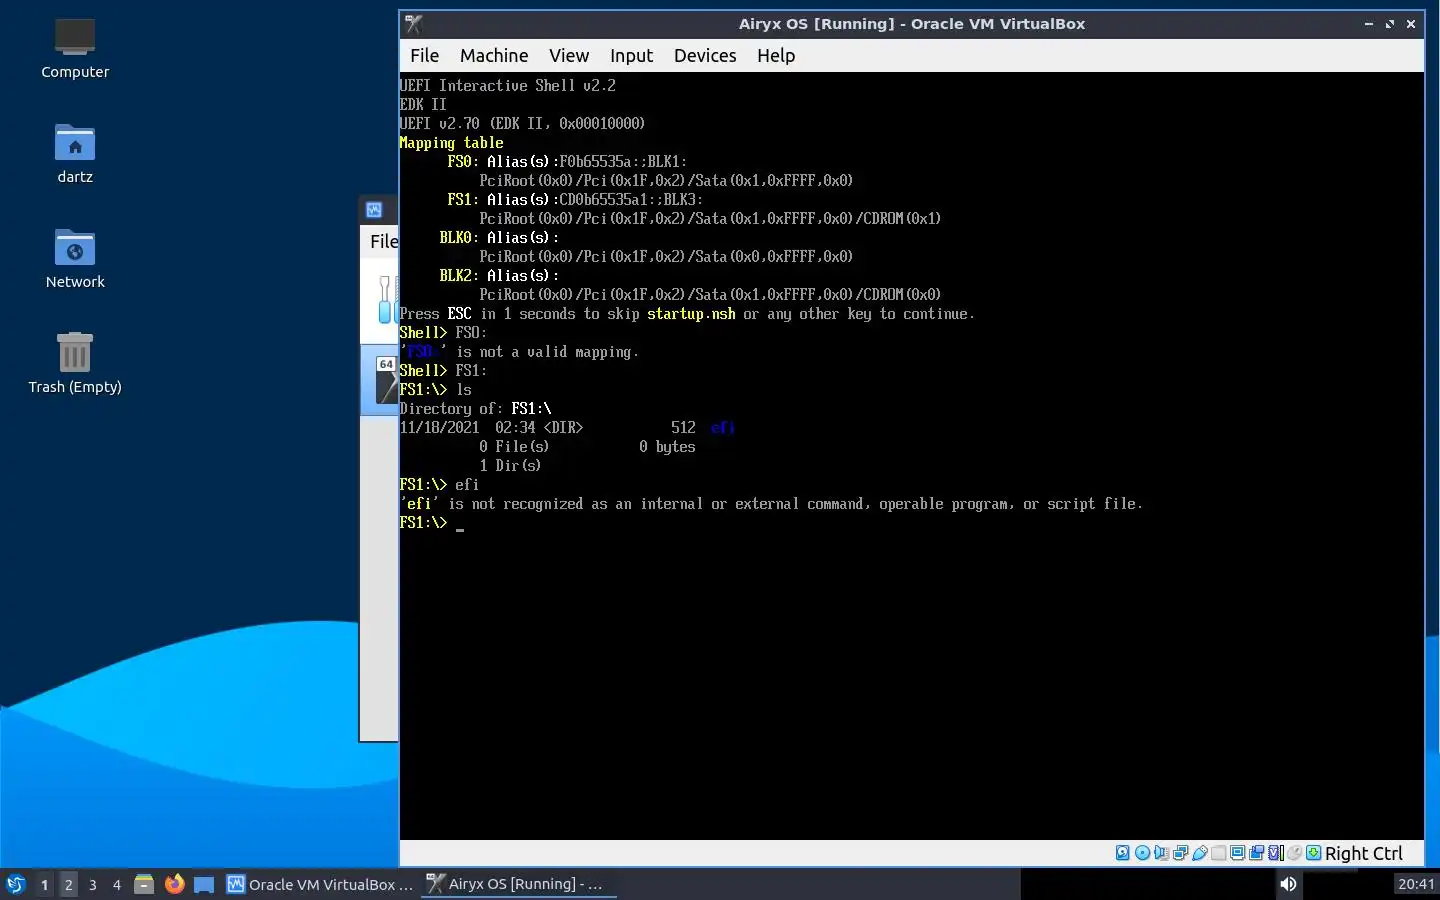Click the background VirtualBox Manager title bar icon

coord(374,210)
